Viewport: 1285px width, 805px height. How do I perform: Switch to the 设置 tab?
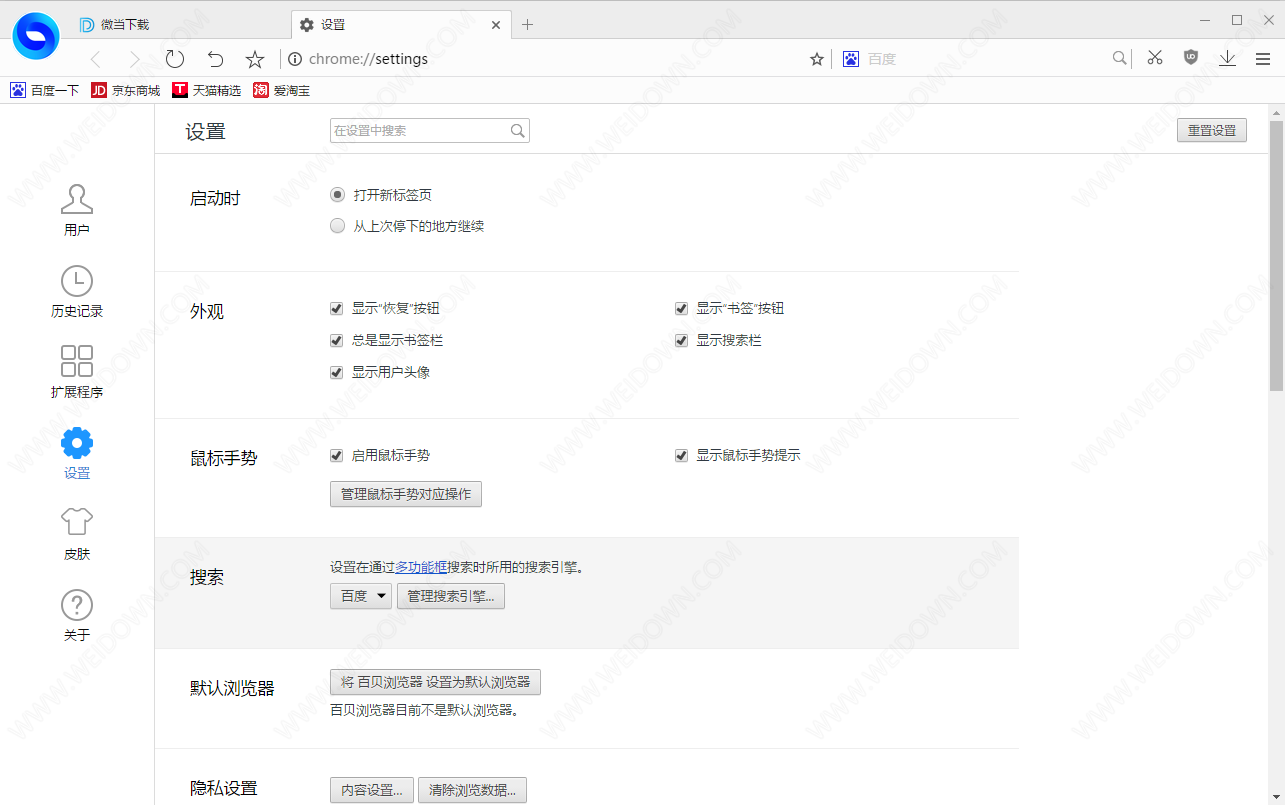pyautogui.click(x=400, y=24)
